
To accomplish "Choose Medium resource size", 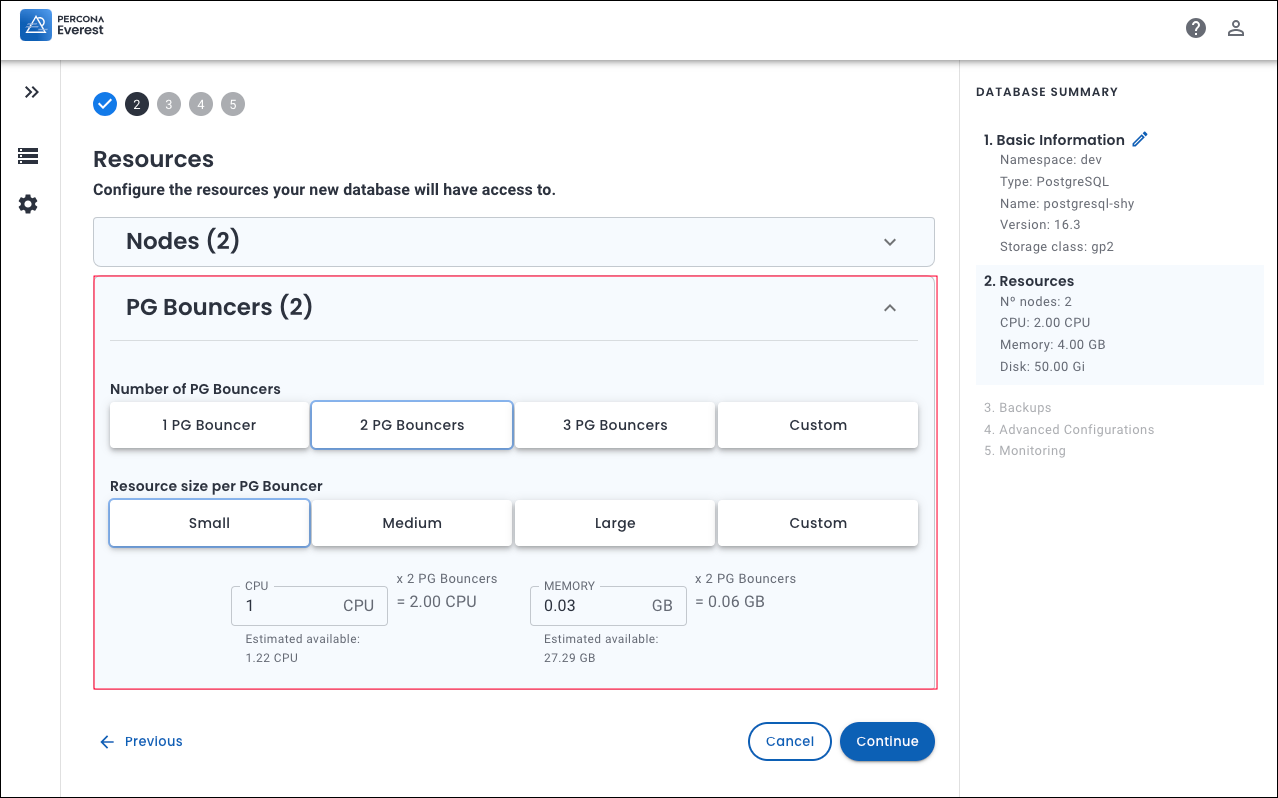I will (x=412, y=523).
